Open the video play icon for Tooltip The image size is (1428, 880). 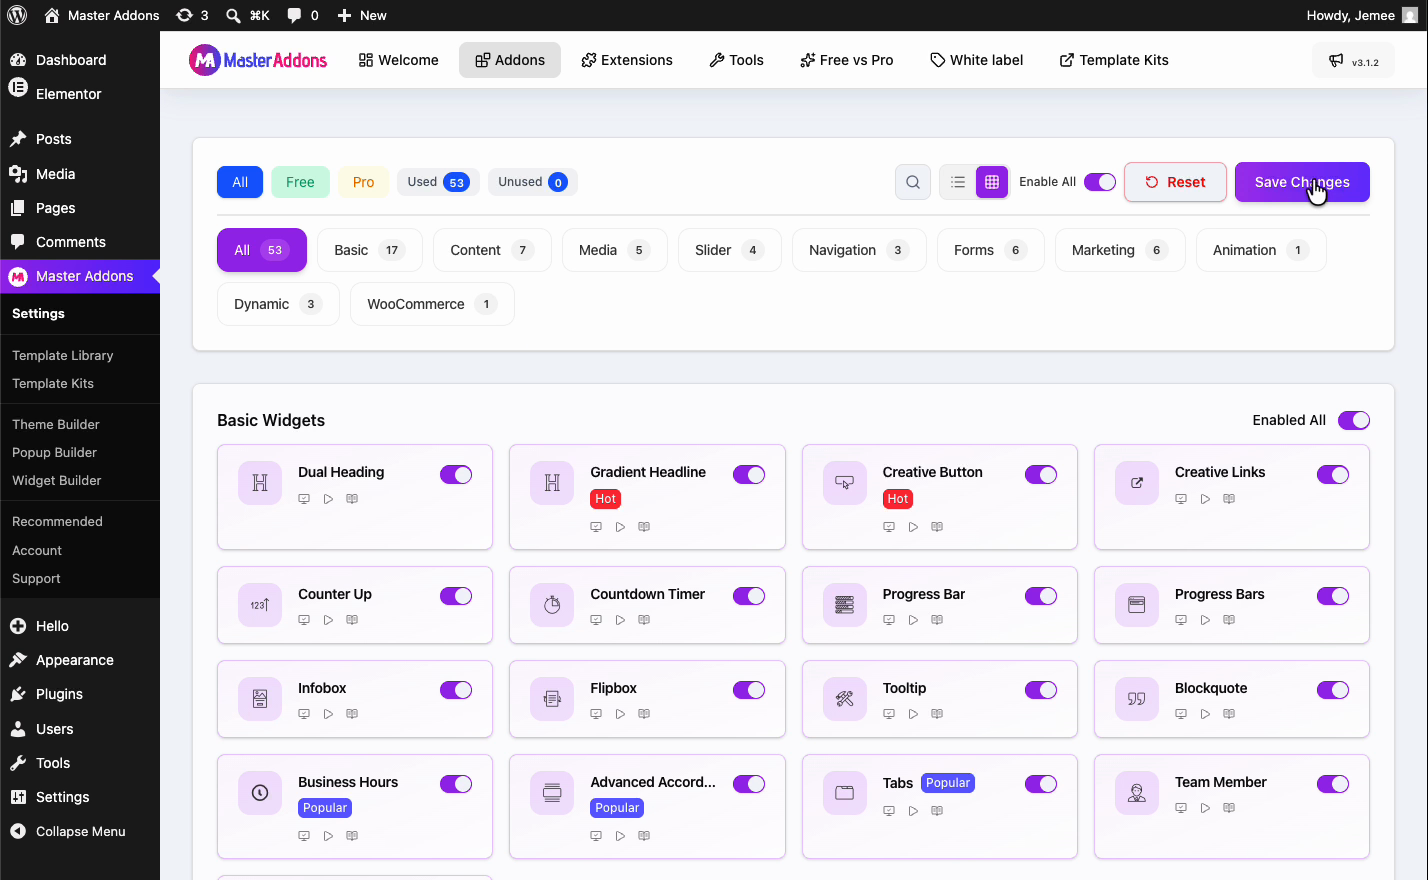tap(913, 714)
